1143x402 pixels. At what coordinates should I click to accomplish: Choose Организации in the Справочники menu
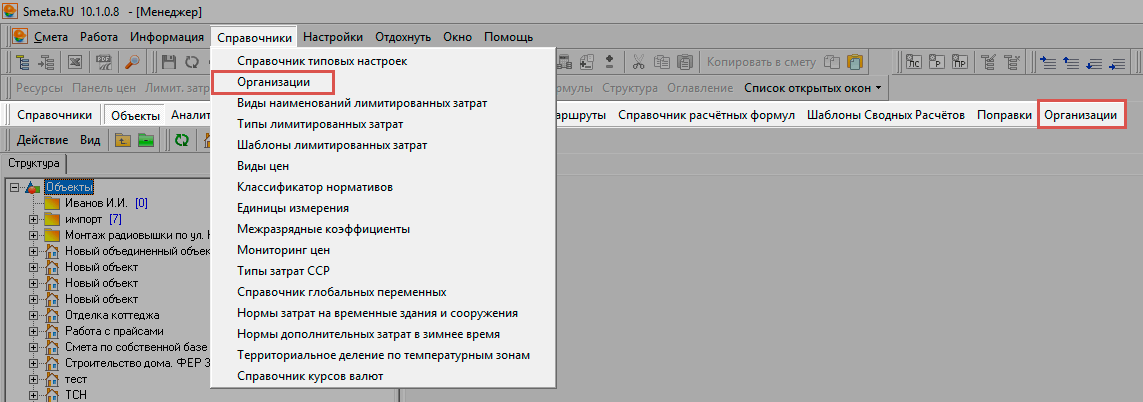[x=273, y=82]
